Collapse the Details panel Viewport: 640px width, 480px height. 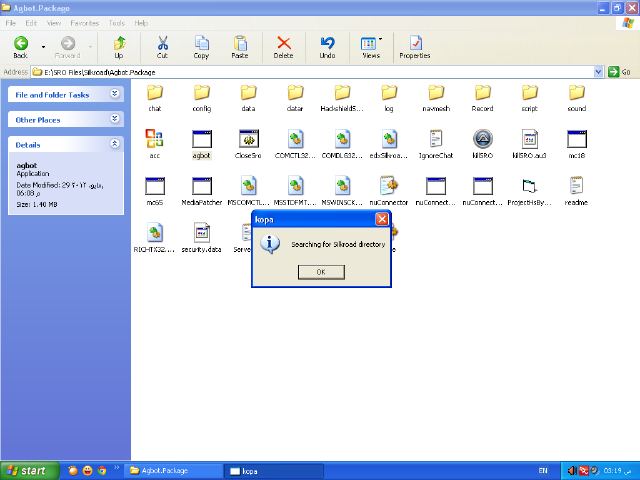(115, 144)
